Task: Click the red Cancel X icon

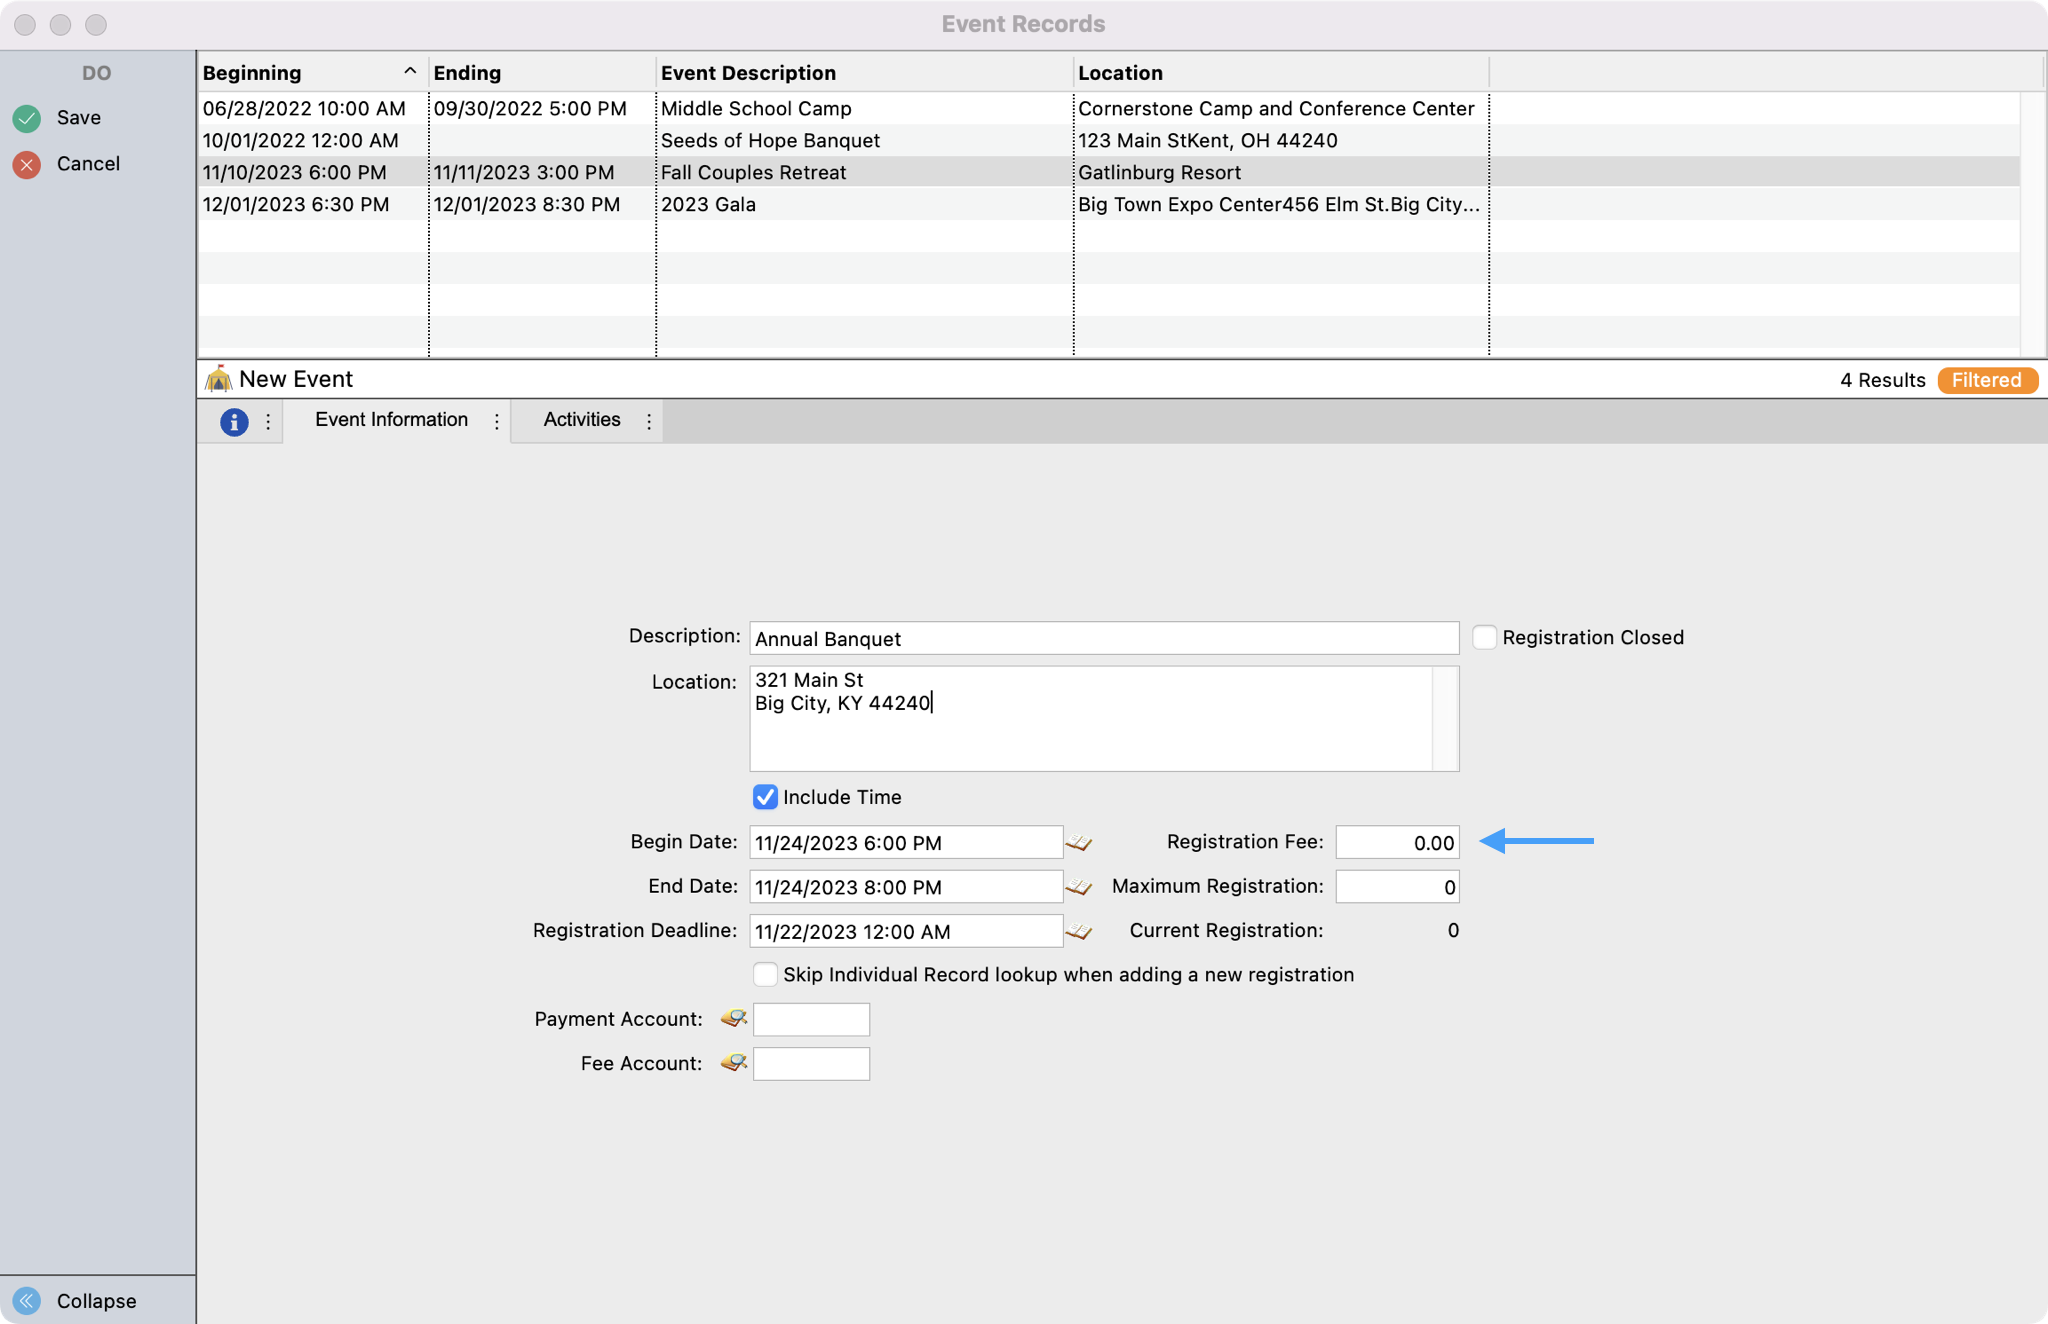Action: [27, 164]
